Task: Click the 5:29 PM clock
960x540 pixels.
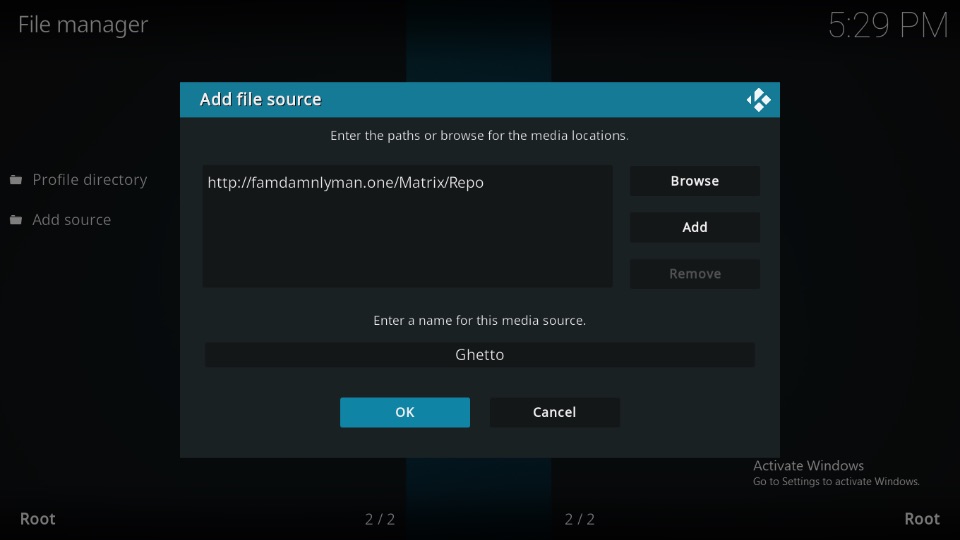Action: click(888, 26)
